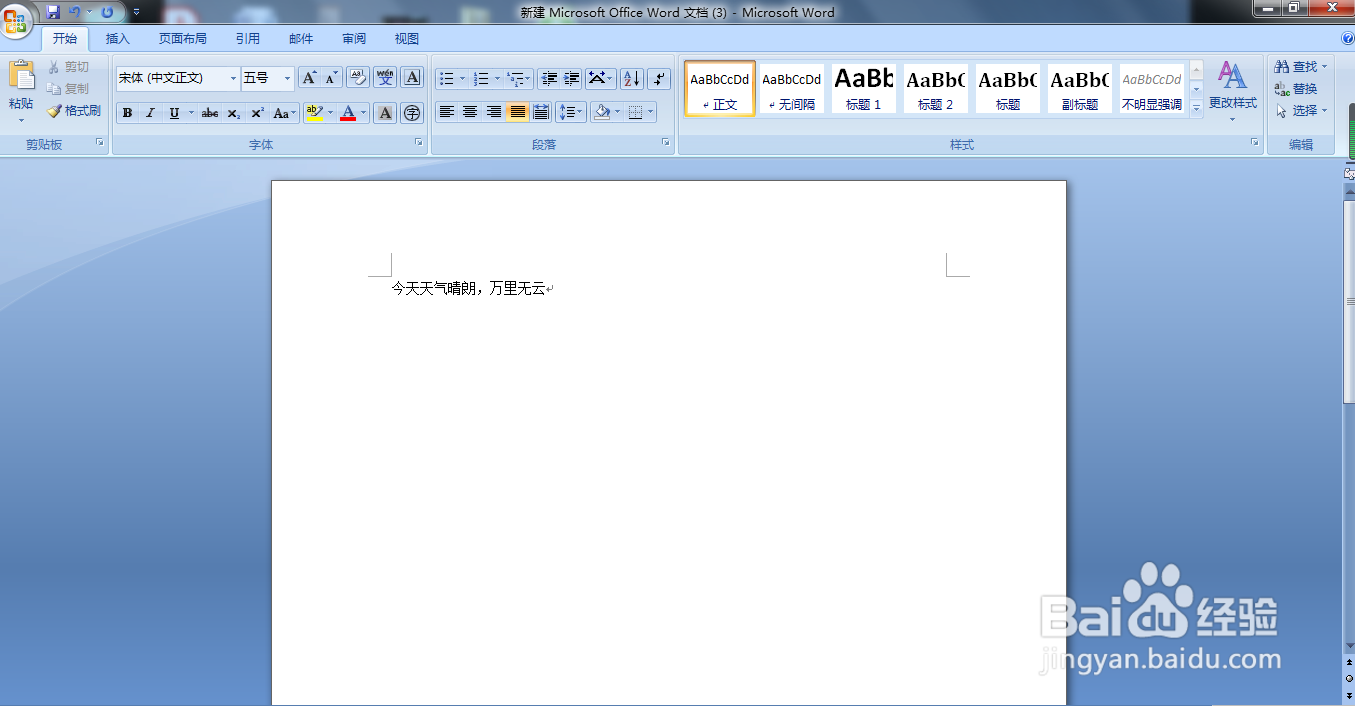The image size is (1355, 706).
Task: Decrease paragraph indent
Action: coord(549,78)
